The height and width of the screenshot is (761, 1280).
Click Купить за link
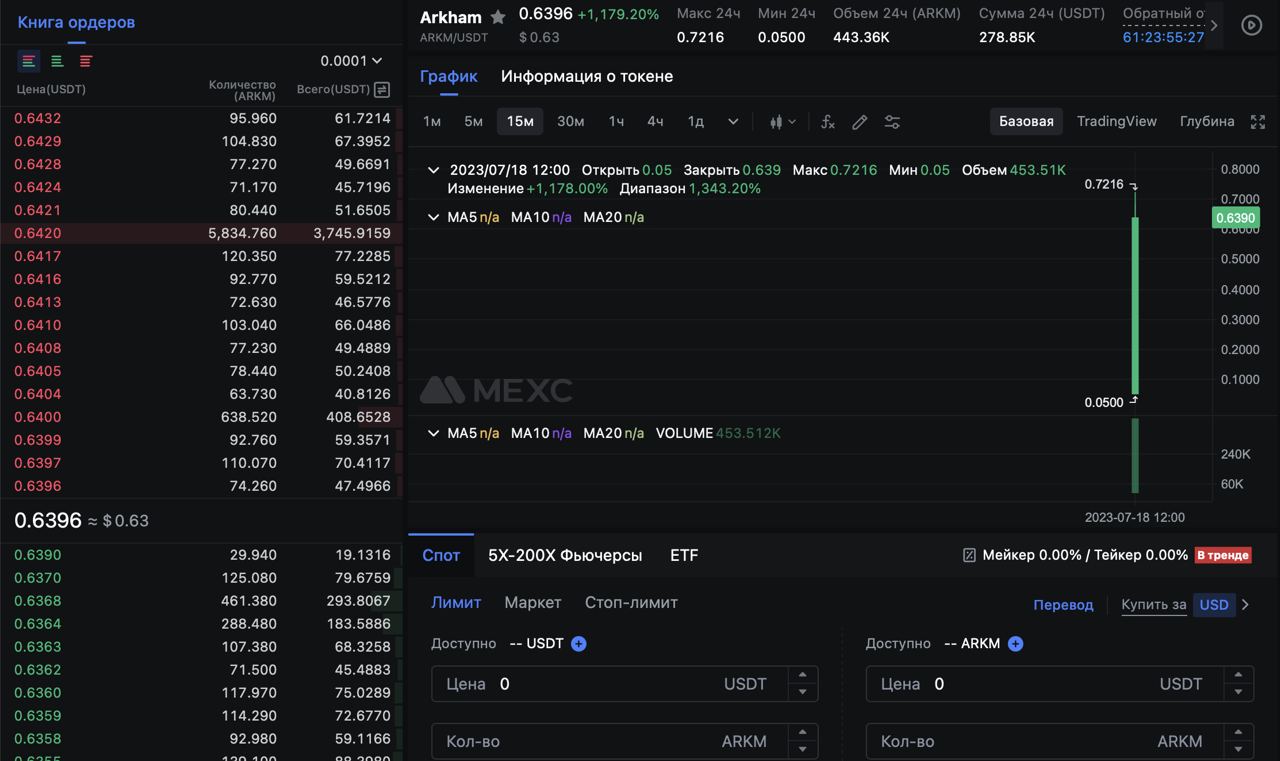coord(1154,605)
